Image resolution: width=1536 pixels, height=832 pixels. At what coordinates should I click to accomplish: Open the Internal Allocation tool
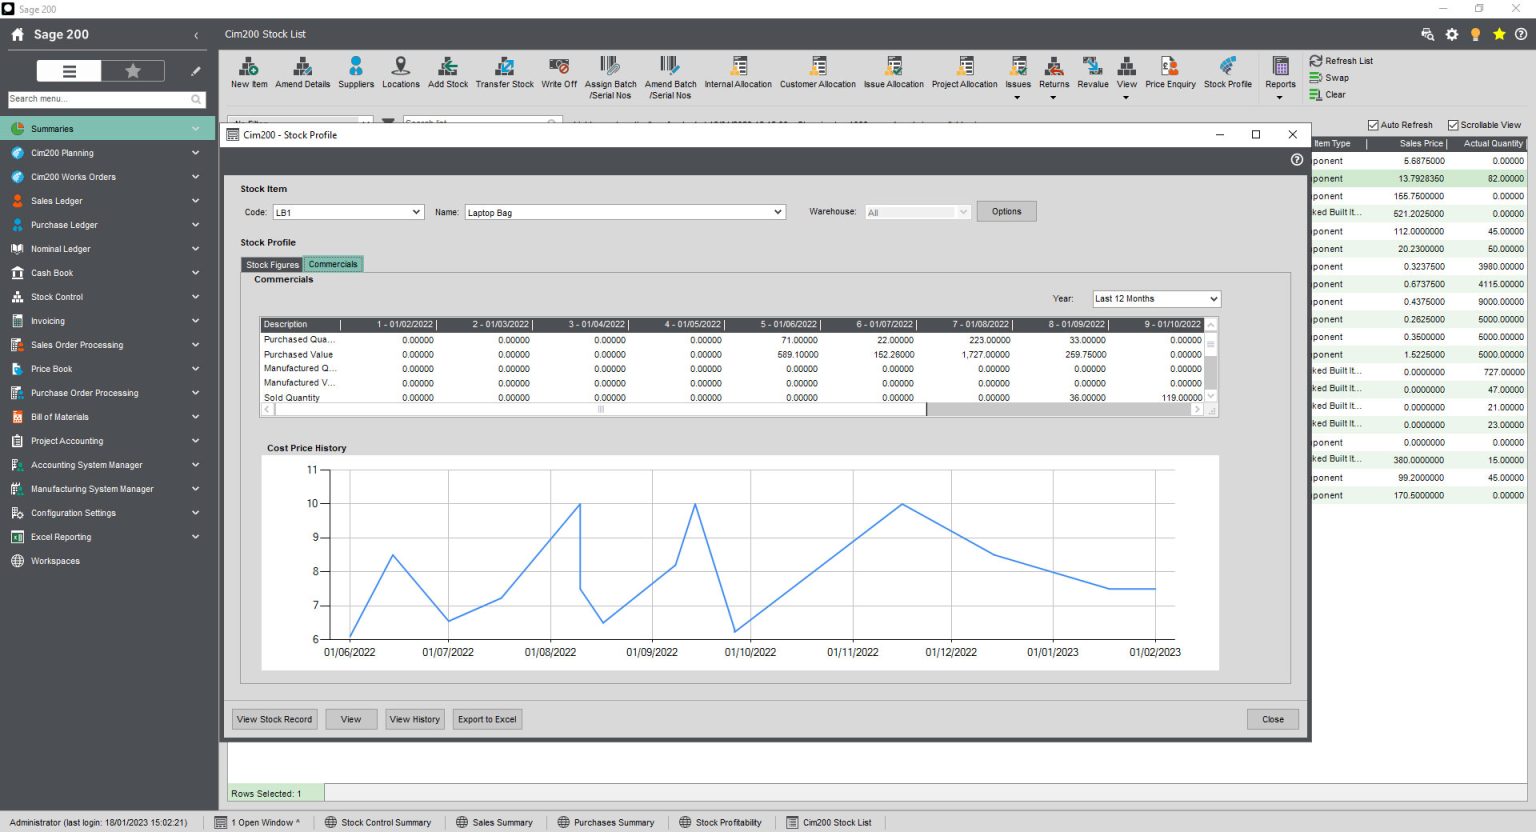[738, 70]
